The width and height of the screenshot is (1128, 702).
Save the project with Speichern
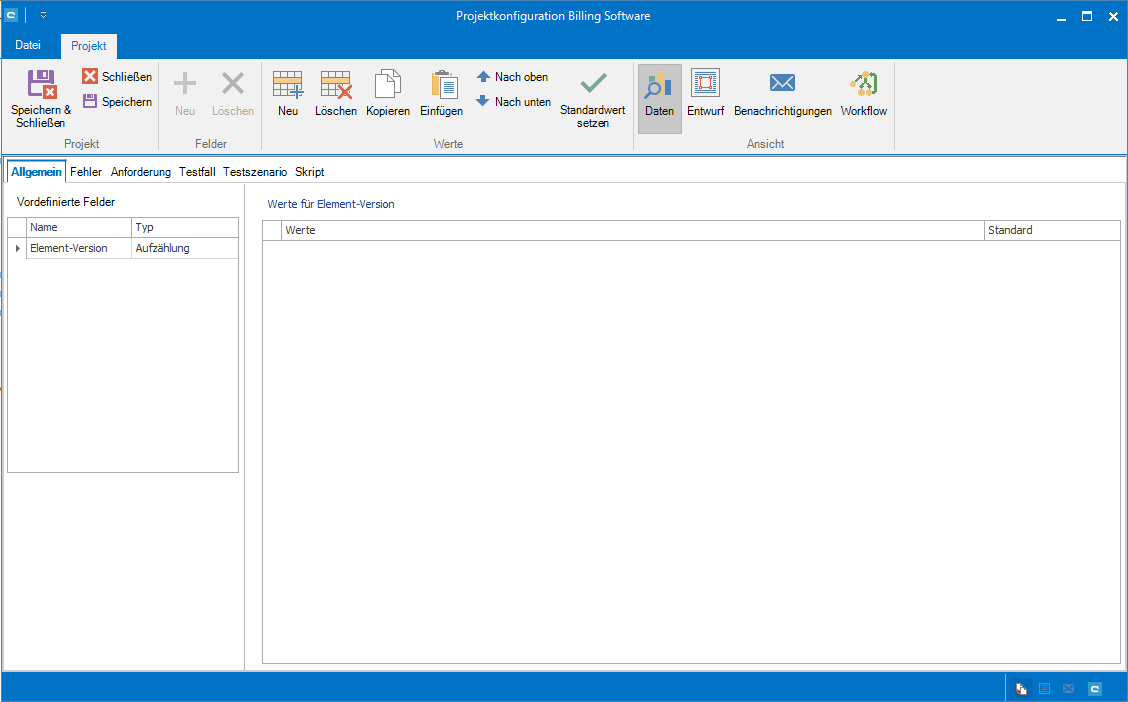point(117,101)
